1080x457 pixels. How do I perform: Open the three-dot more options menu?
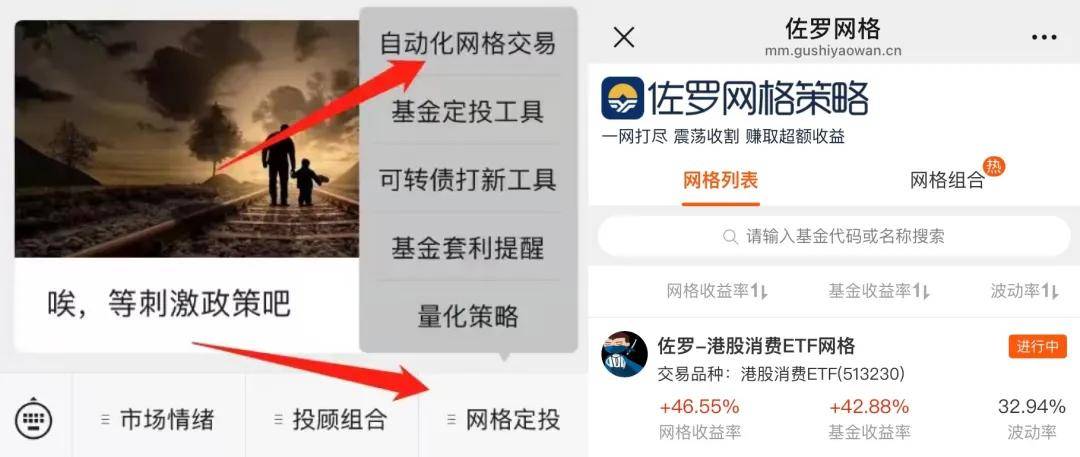coord(1044,37)
